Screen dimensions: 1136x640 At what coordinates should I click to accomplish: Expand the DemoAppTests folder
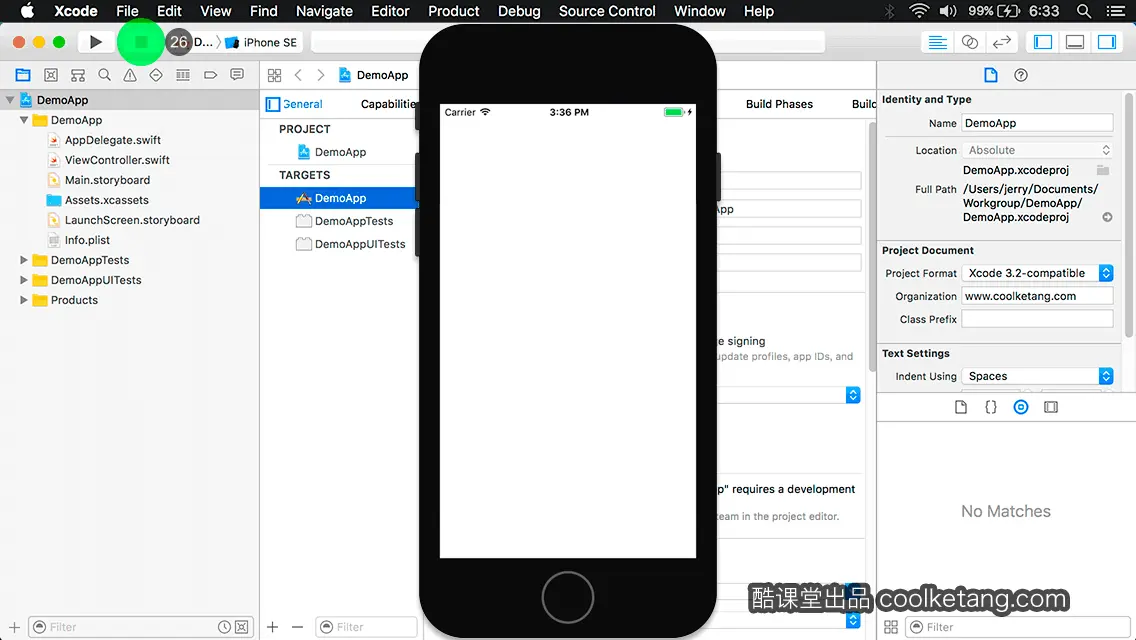click(x=24, y=259)
